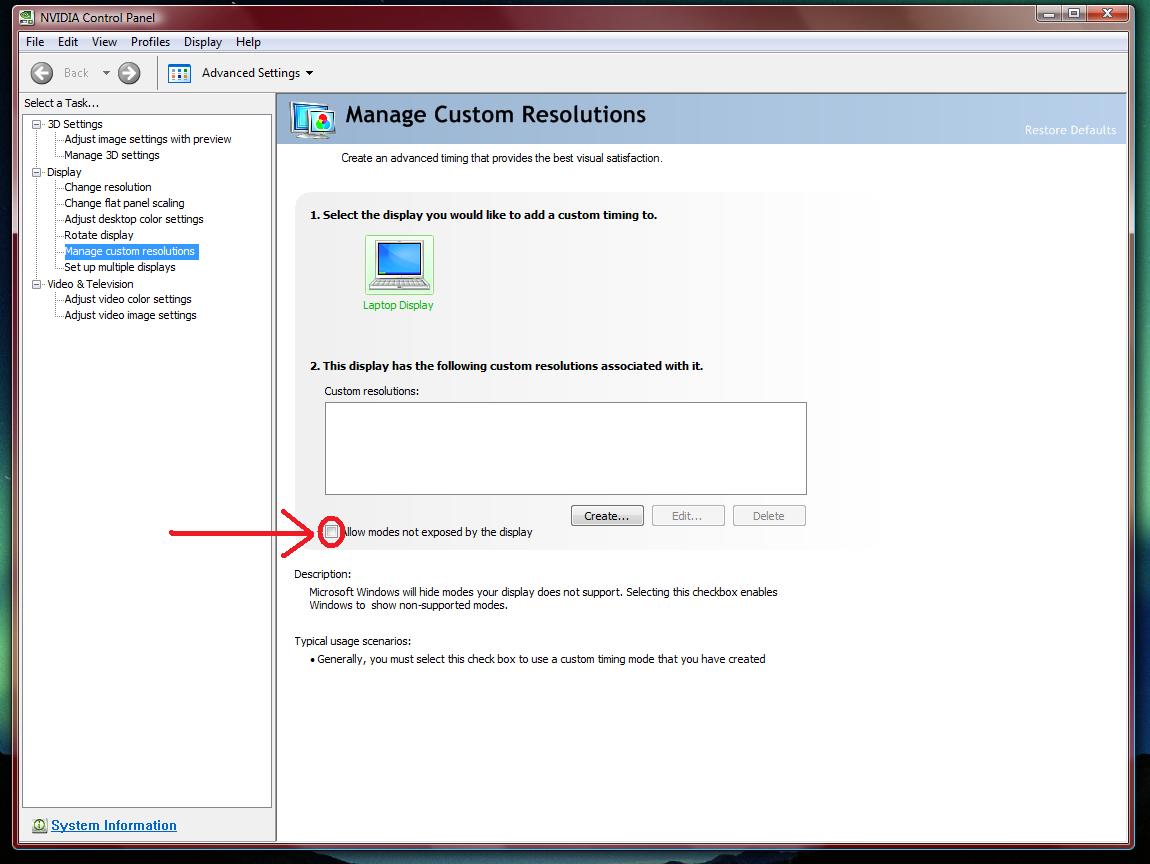Click the Video & Television category label
Screen dimensions: 1150x864
[x=90, y=284]
